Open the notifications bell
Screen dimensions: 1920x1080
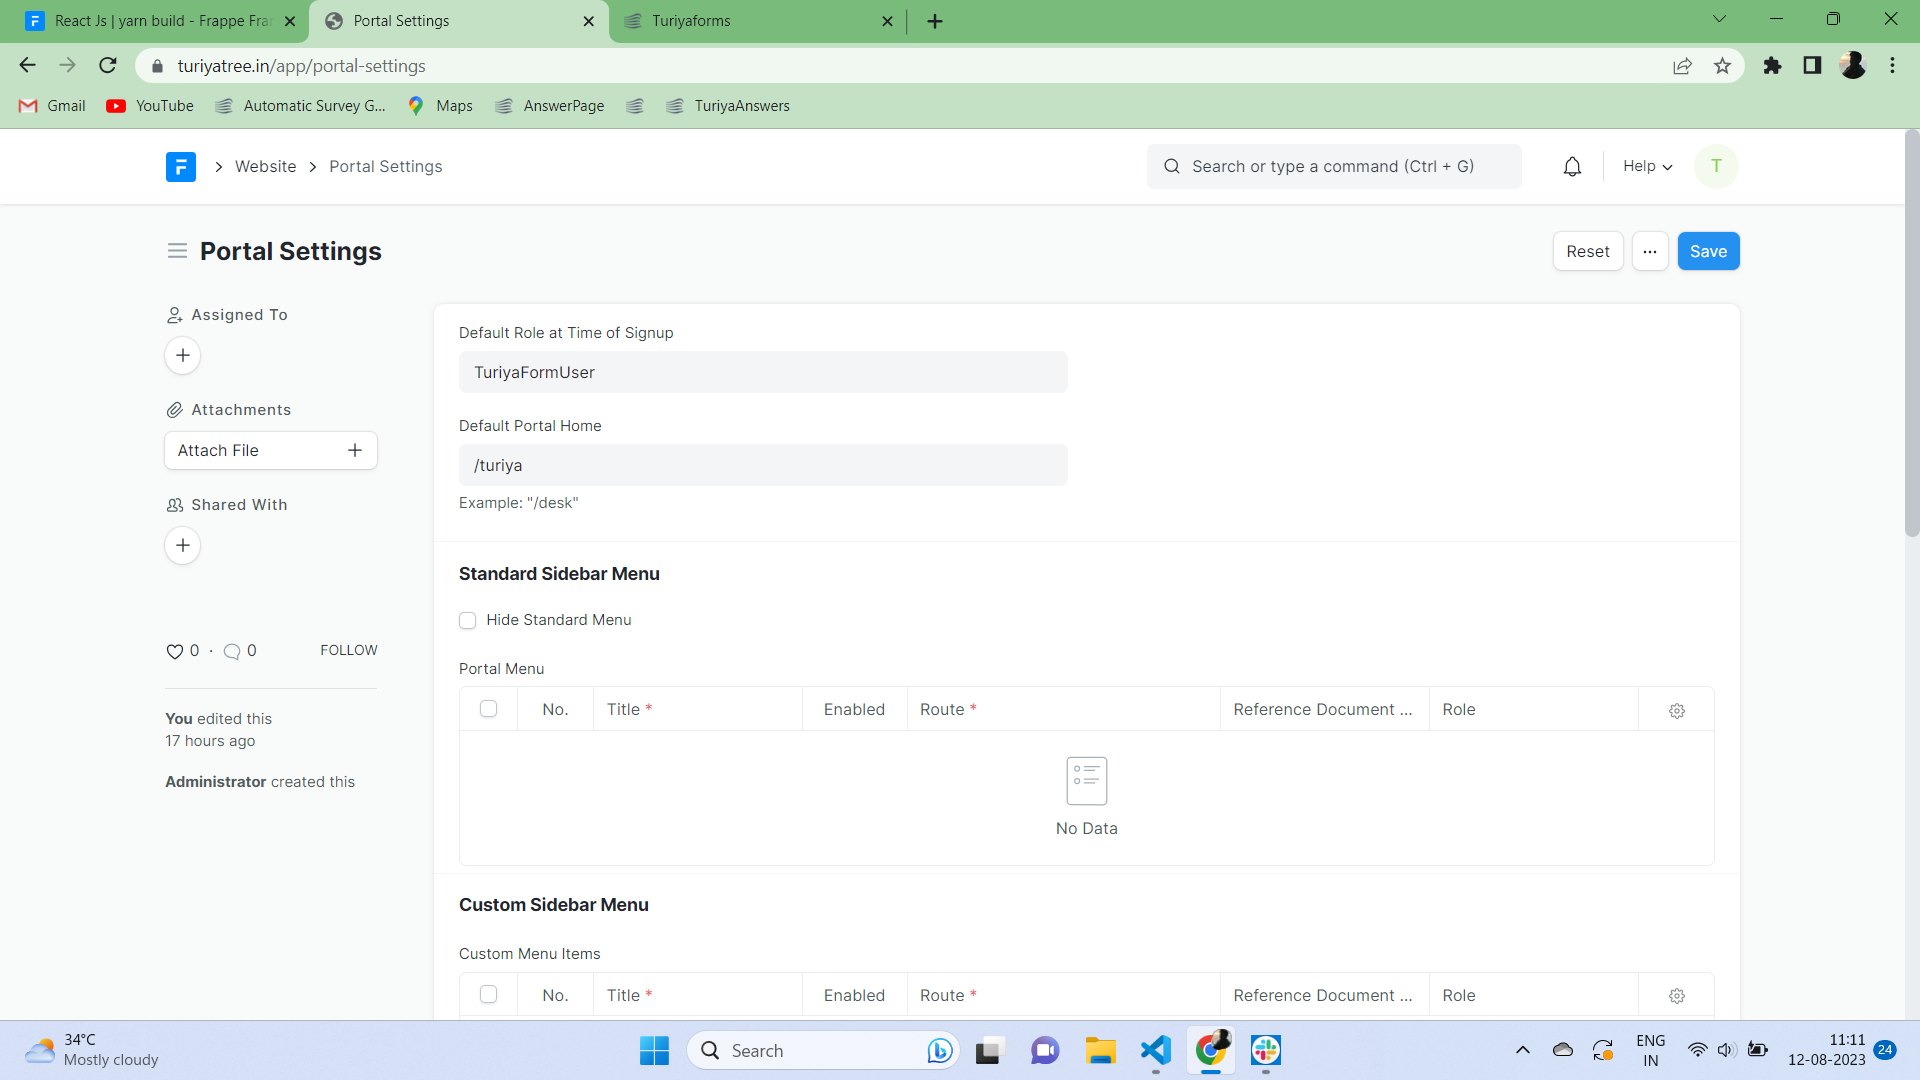1572,167
